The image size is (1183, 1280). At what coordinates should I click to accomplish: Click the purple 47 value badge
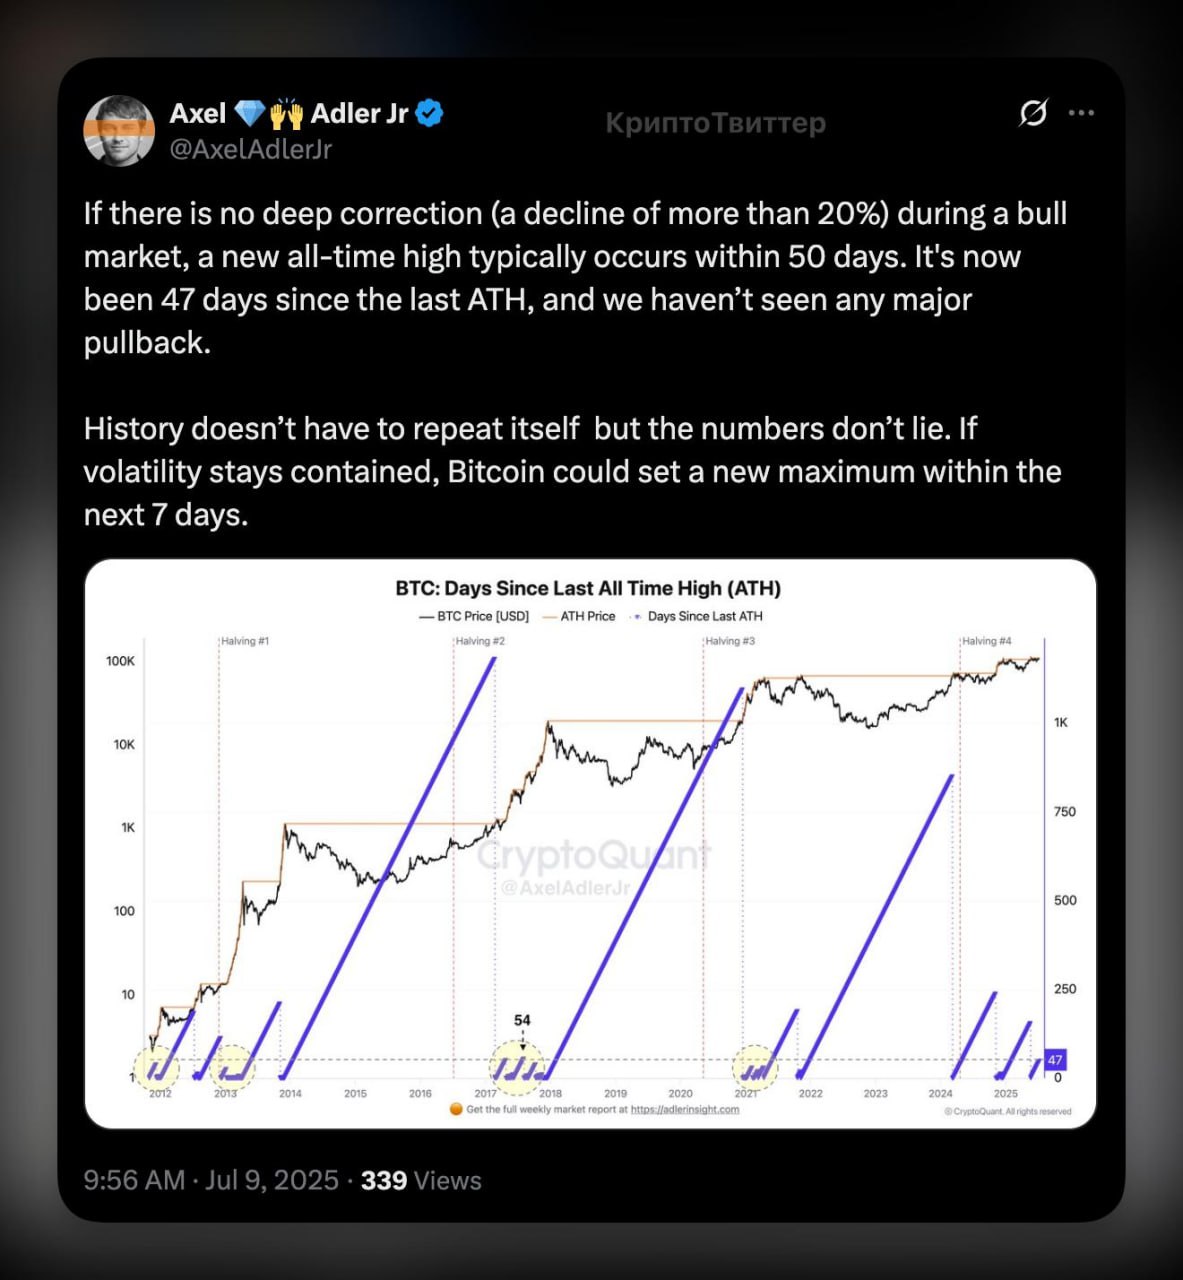point(1055,1060)
